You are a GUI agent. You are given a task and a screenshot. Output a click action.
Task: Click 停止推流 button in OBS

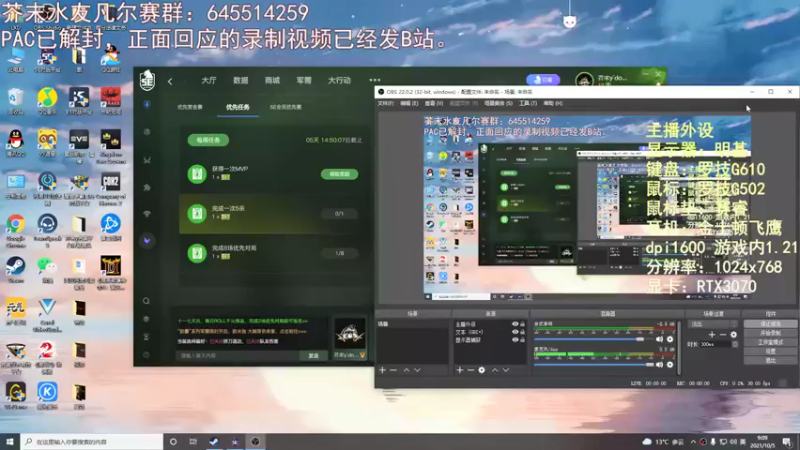point(770,324)
